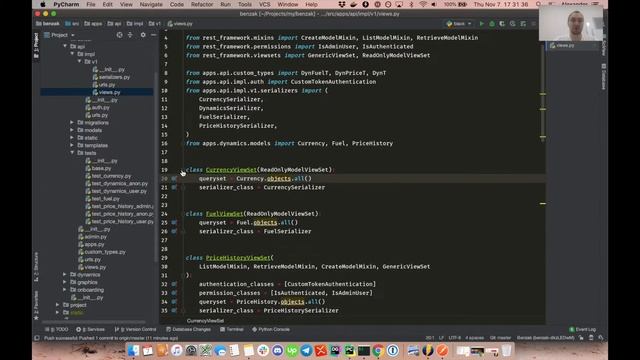Click the FuelViewSet class name

tap(224, 214)
